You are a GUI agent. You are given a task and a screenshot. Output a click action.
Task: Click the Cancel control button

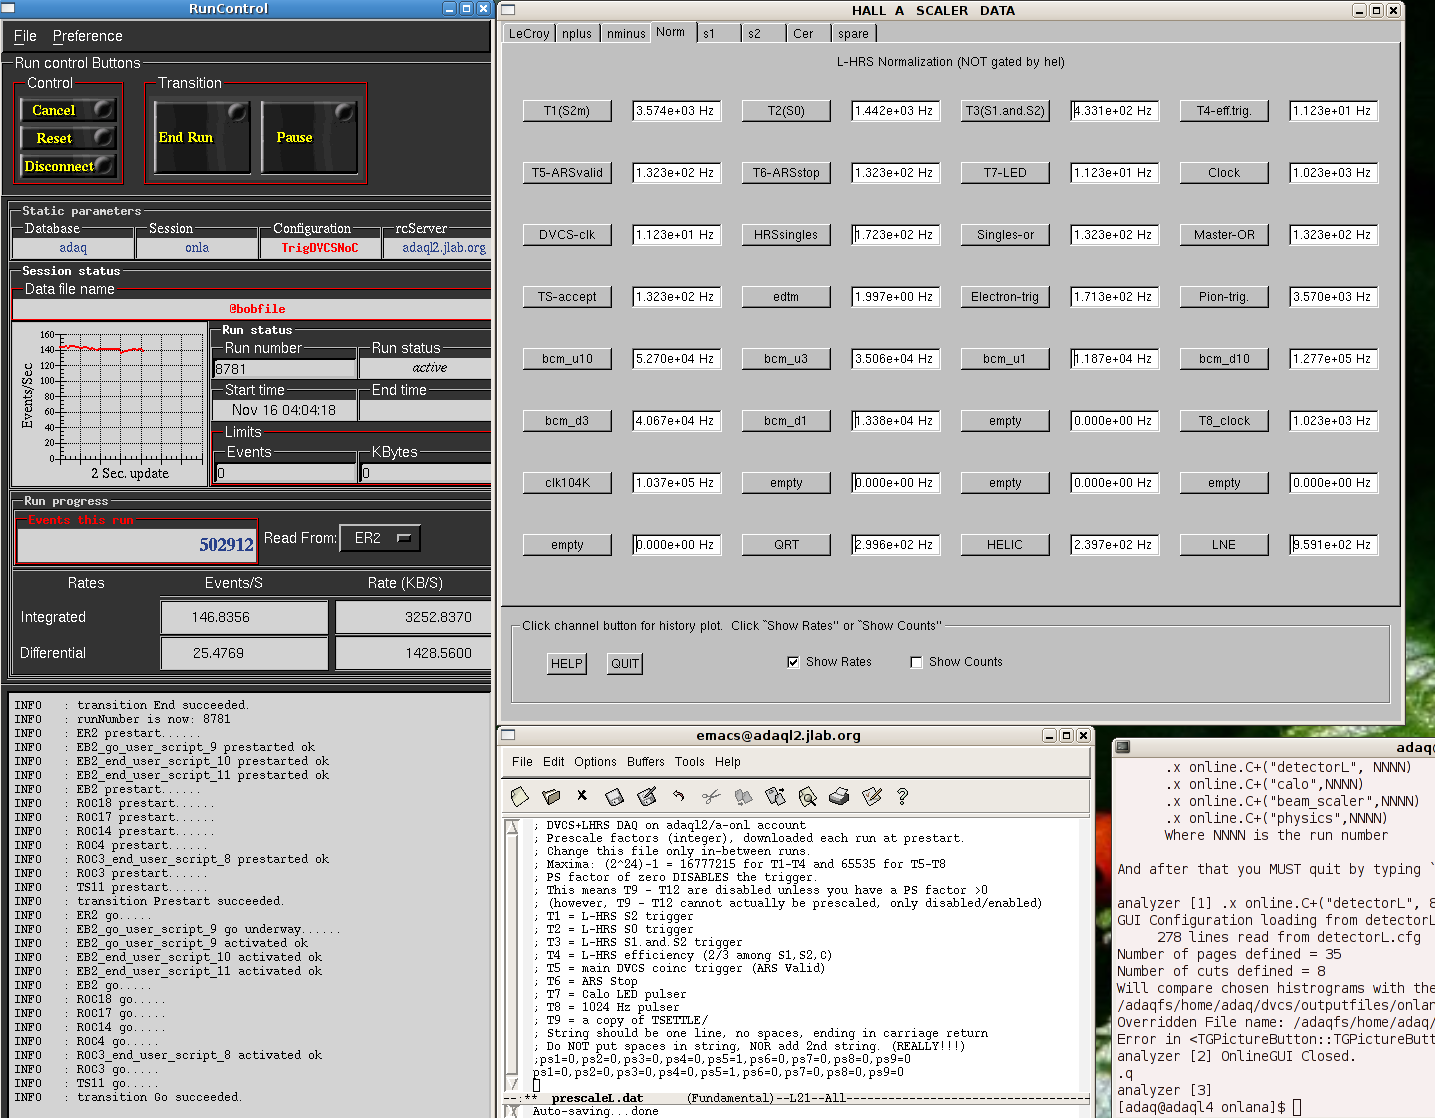68,110
